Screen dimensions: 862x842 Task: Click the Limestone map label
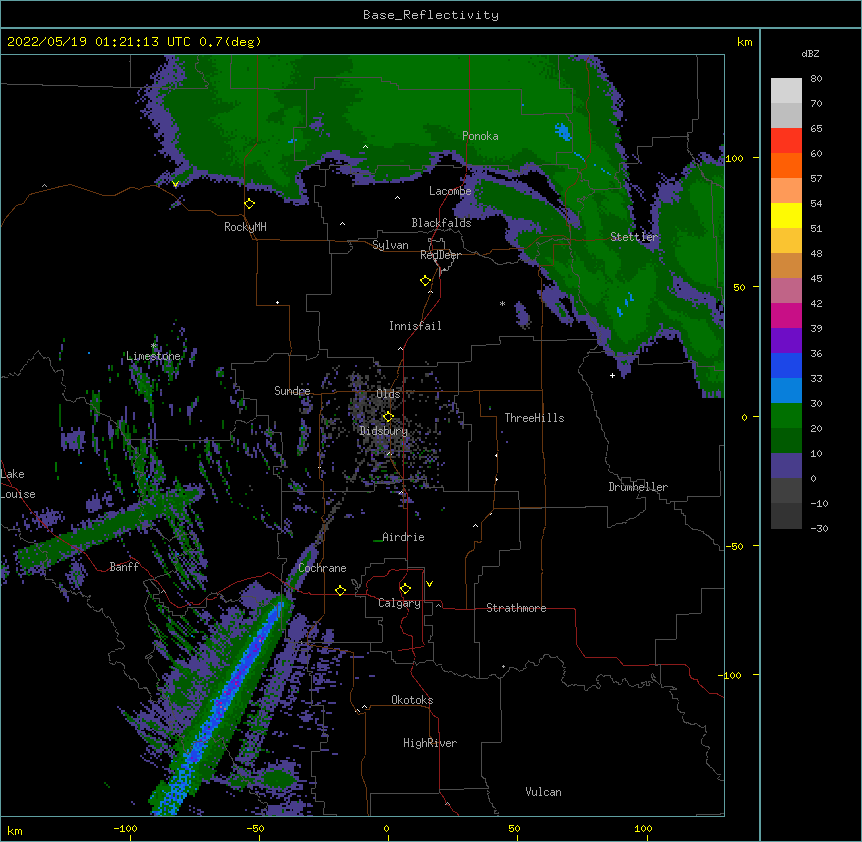[153, 356]
